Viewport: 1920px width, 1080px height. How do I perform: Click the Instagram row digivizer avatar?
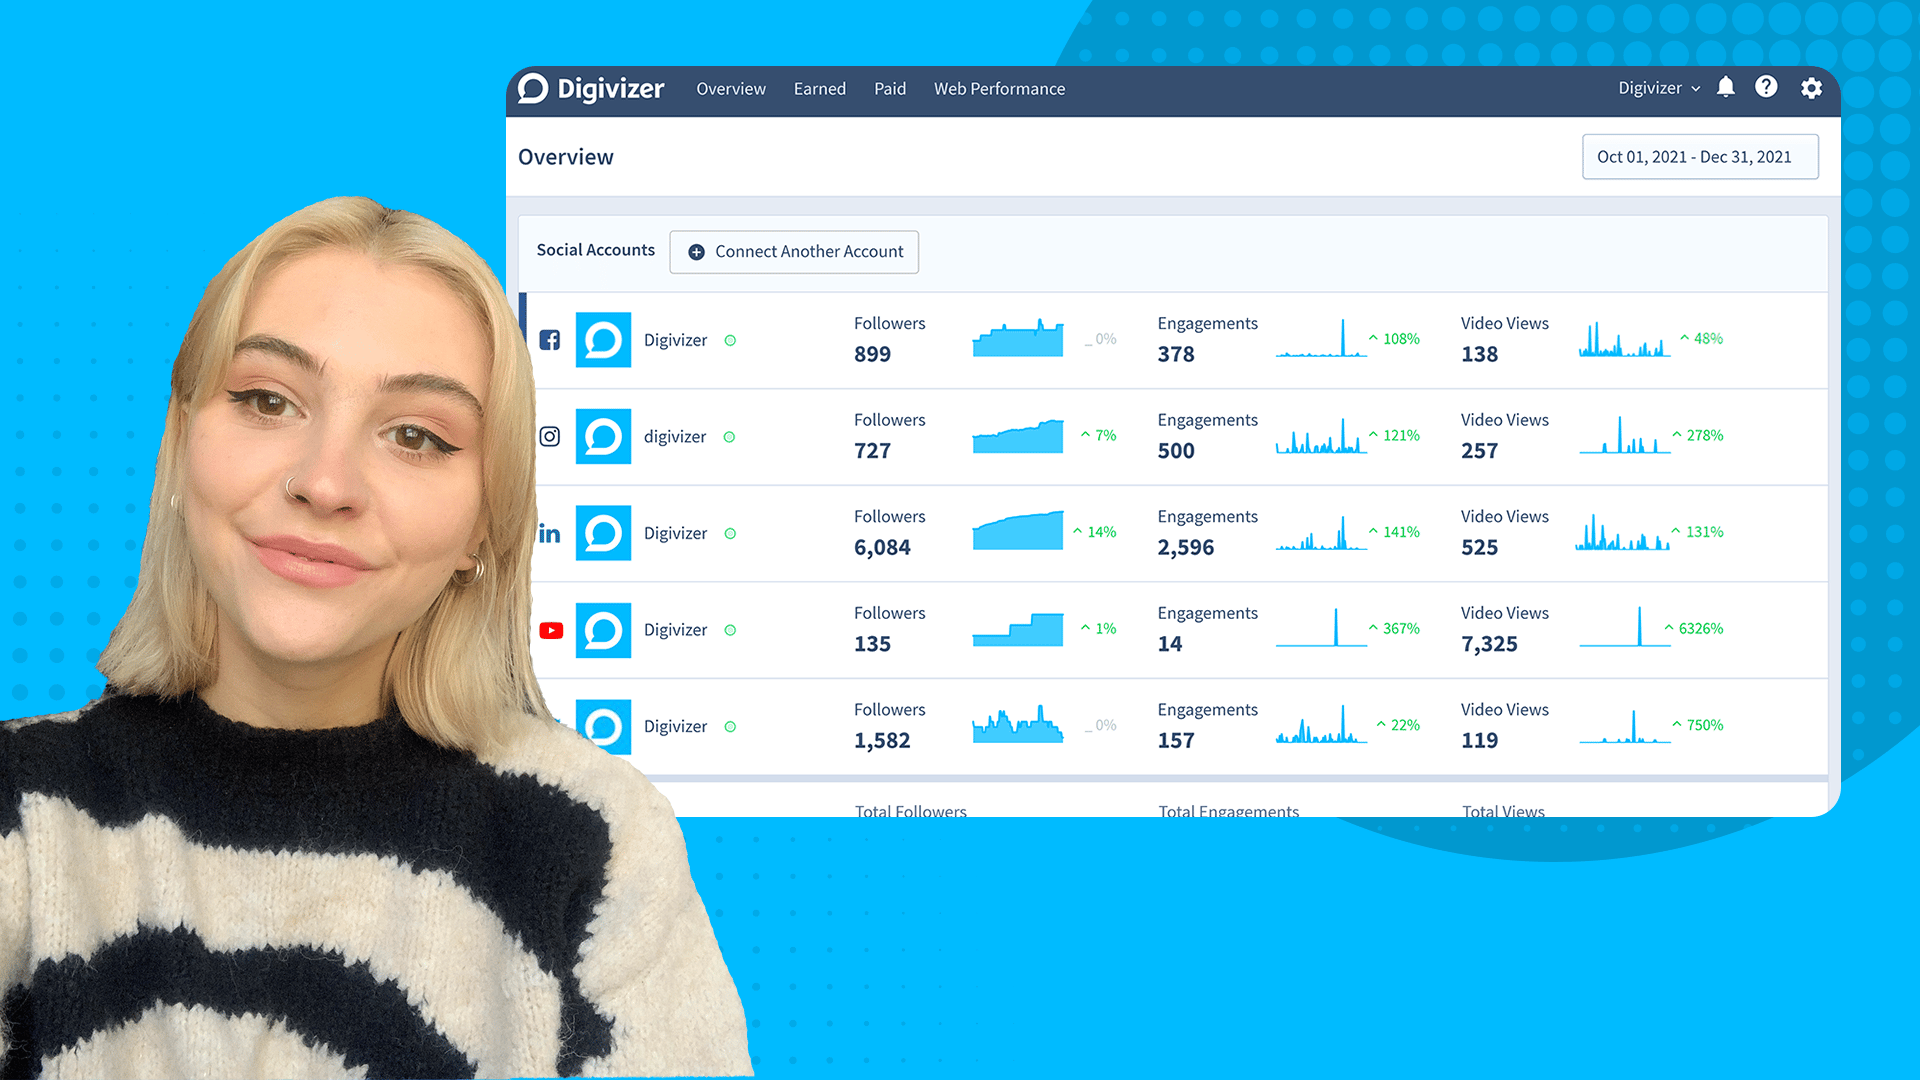(603, 436)
